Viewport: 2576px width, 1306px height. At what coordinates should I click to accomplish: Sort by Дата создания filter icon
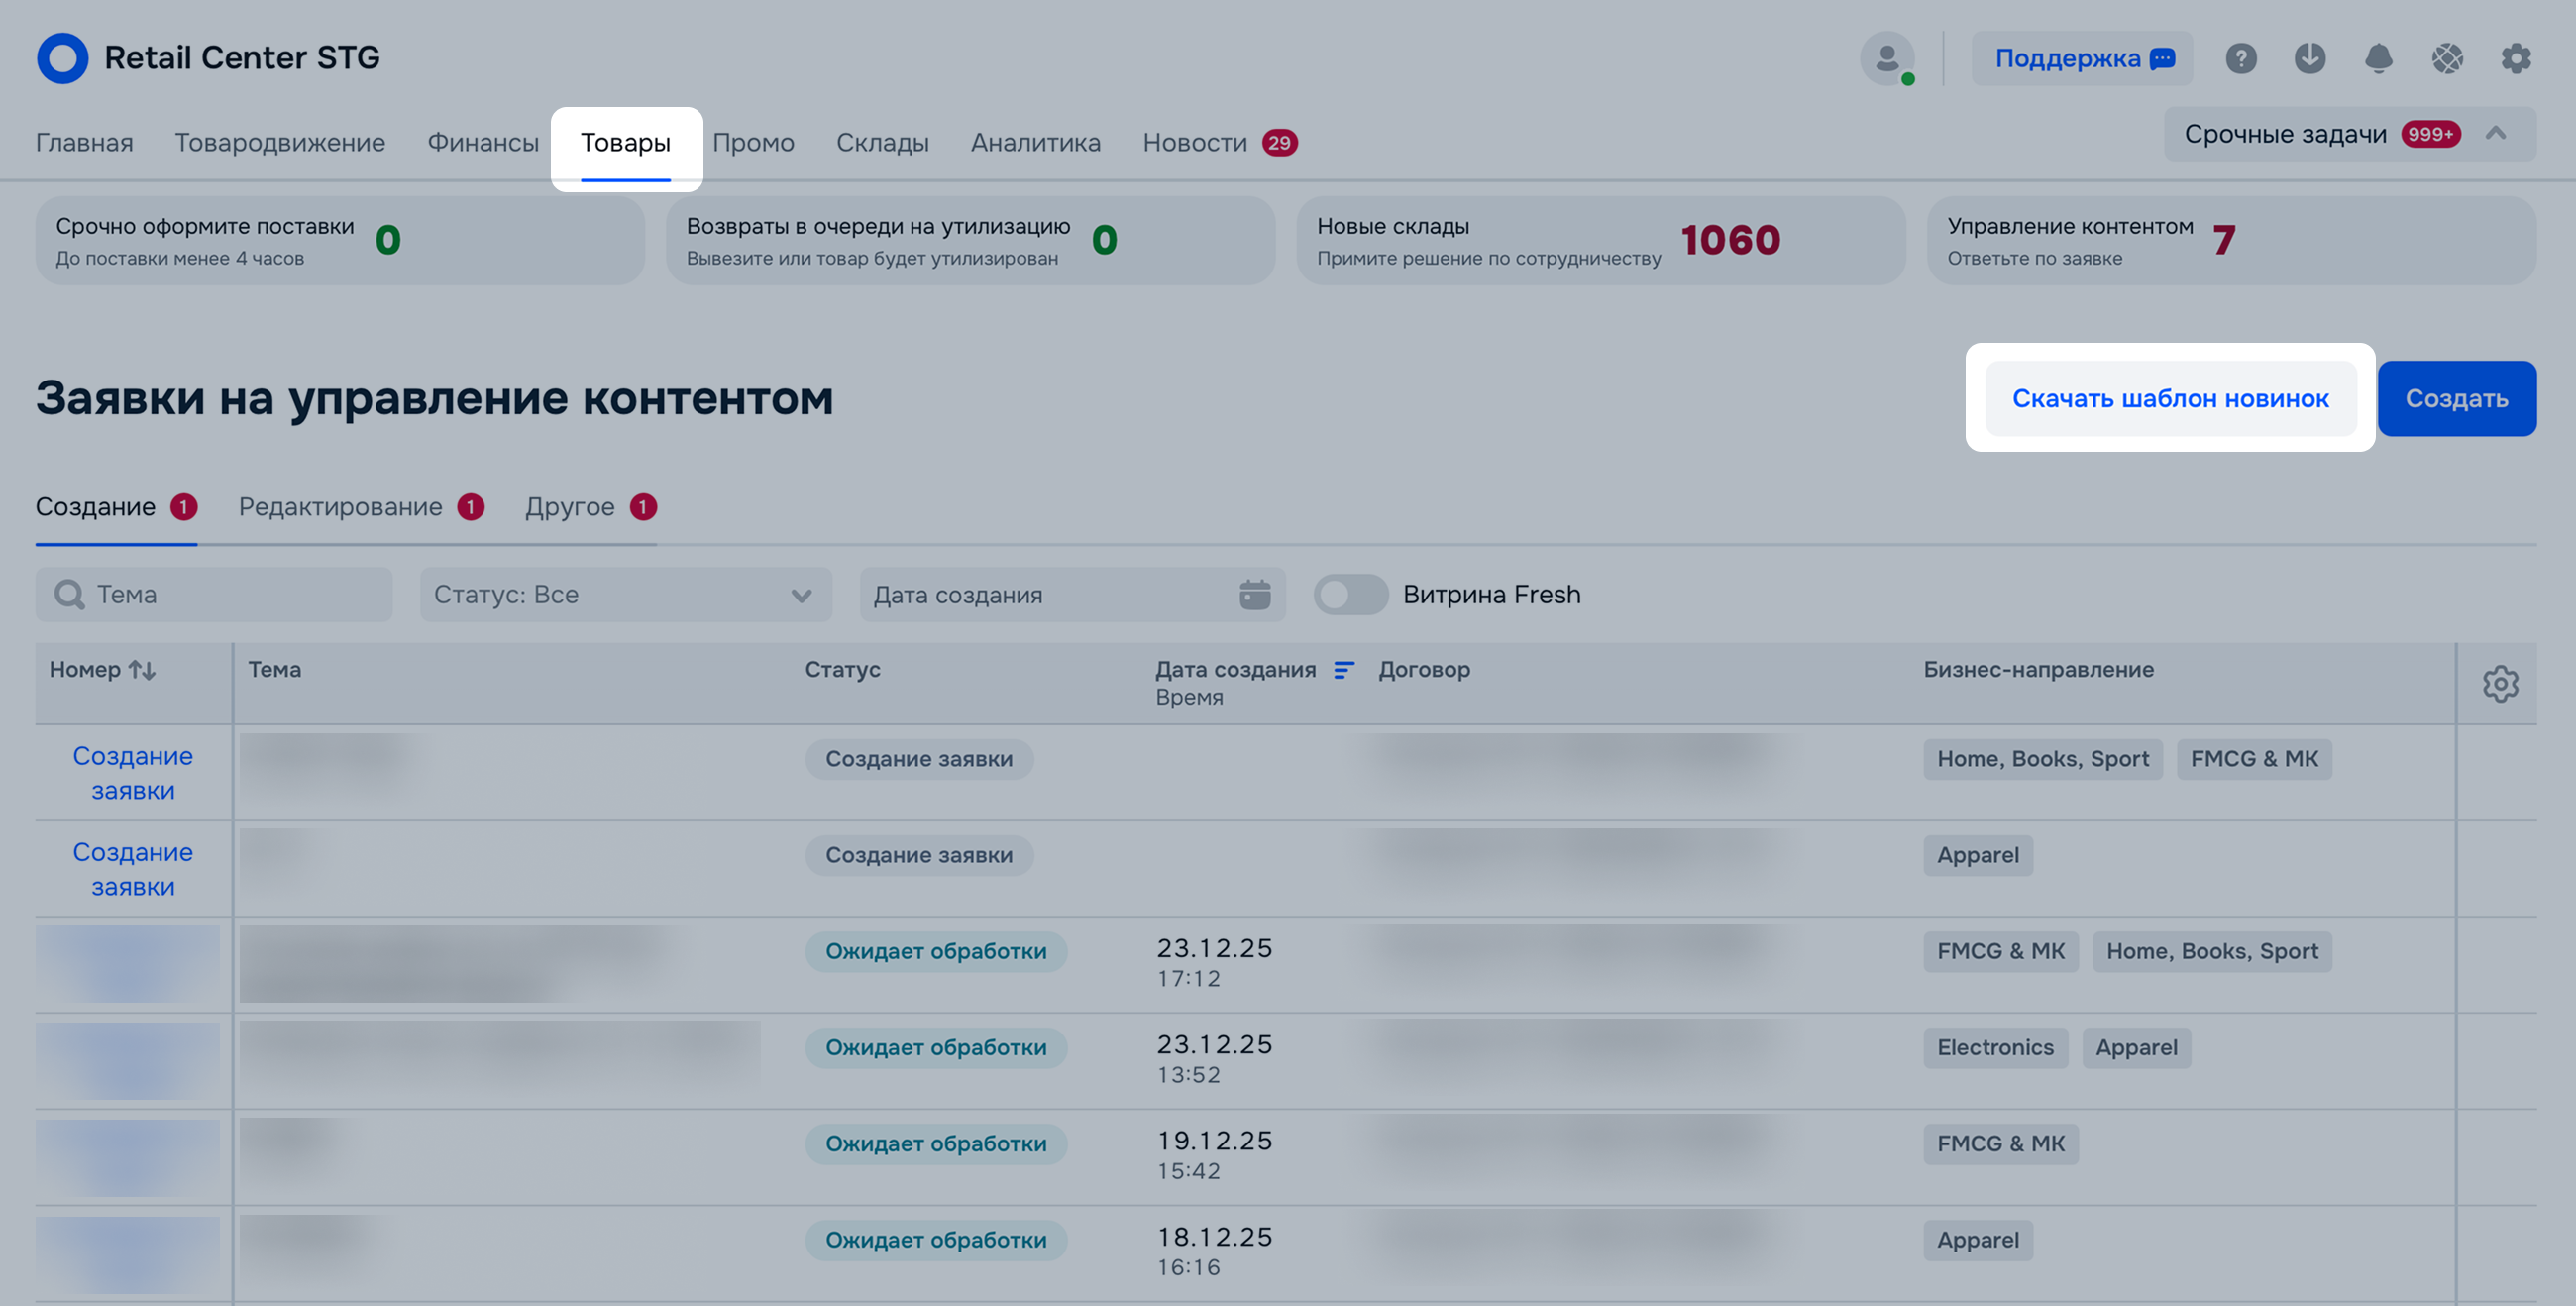(x=1344, y=670)
